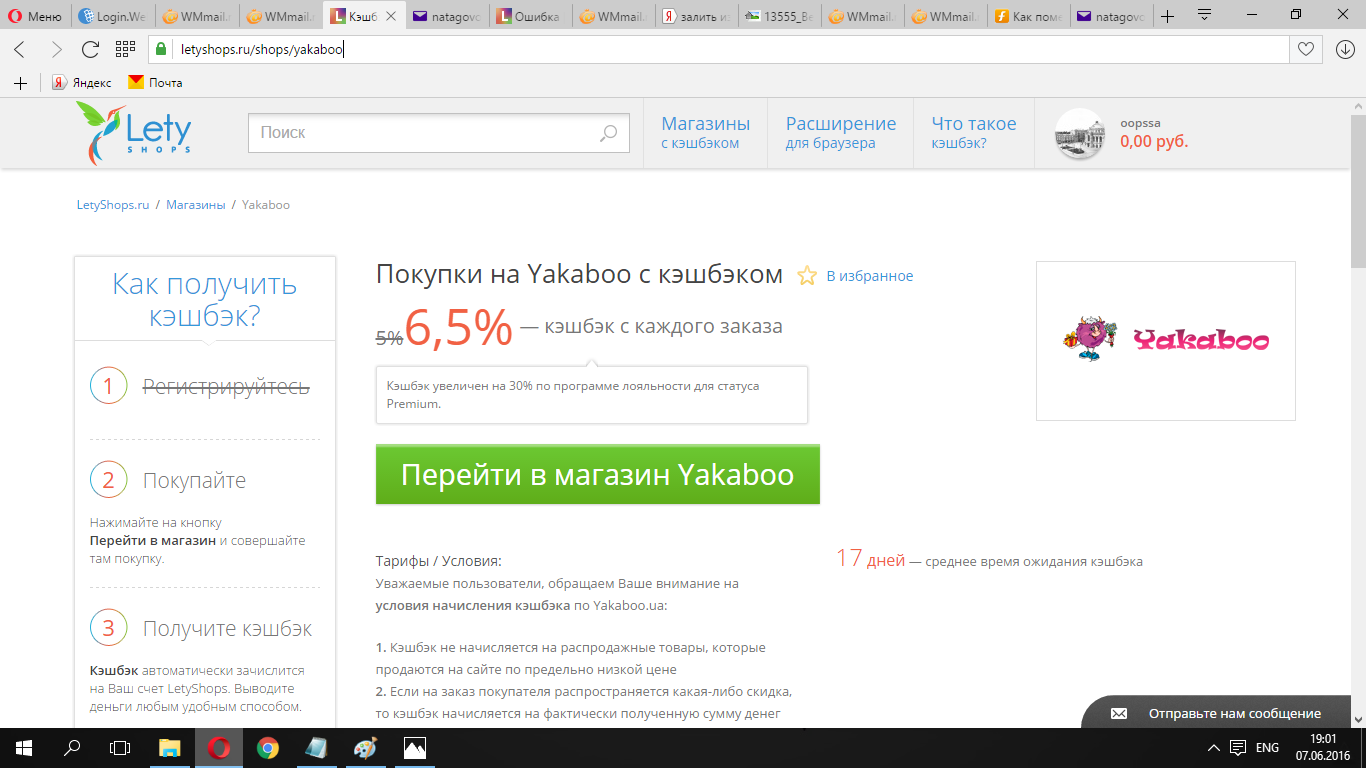This screenshot has height=768, width=1366.
Task: Click the oopssa user avatar
Action: [x=1081, y=134]
